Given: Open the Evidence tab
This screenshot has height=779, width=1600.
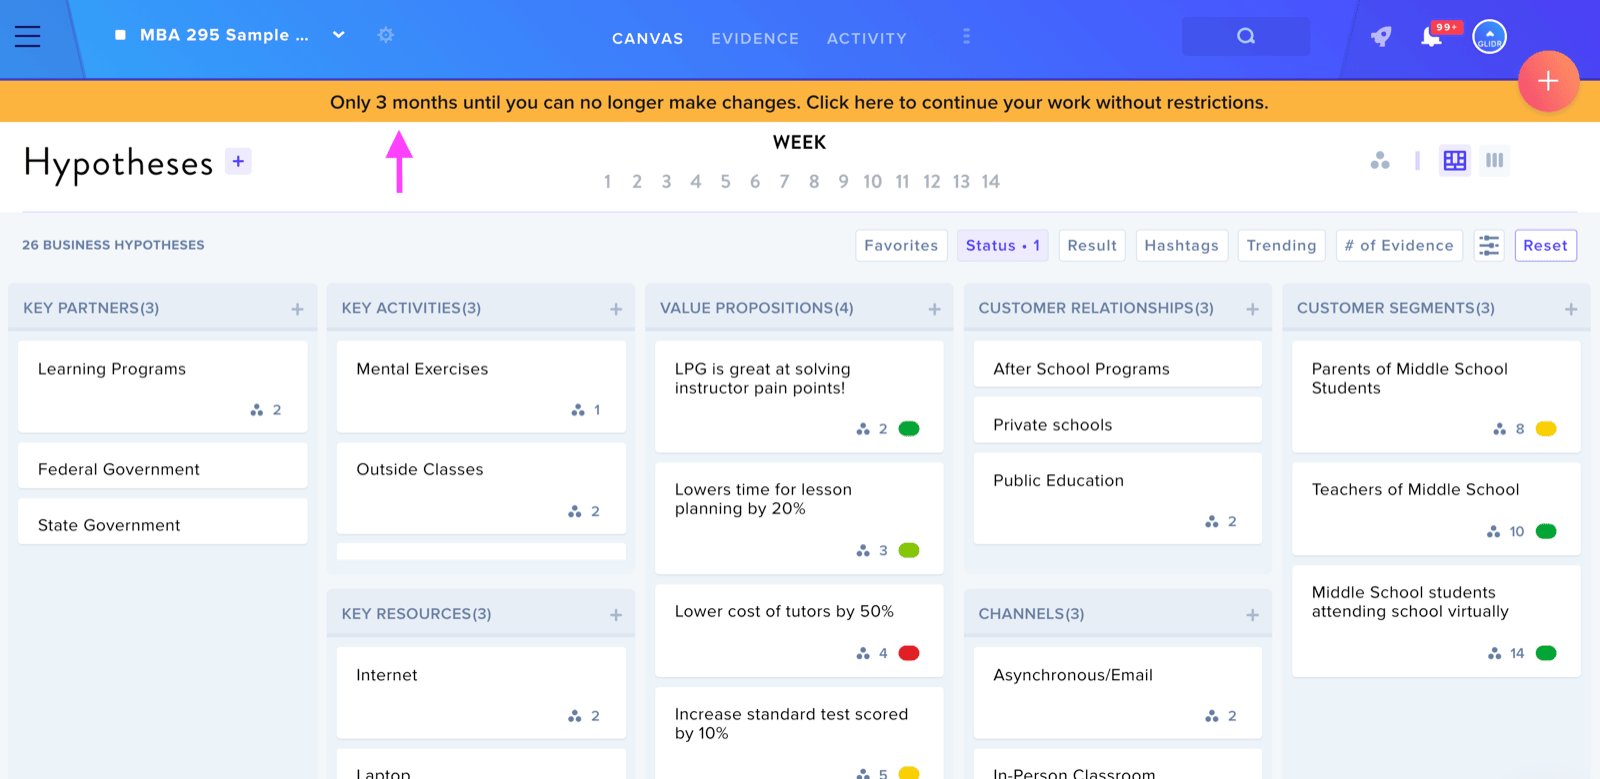Looking at the screenshot, I should (755, 38).
